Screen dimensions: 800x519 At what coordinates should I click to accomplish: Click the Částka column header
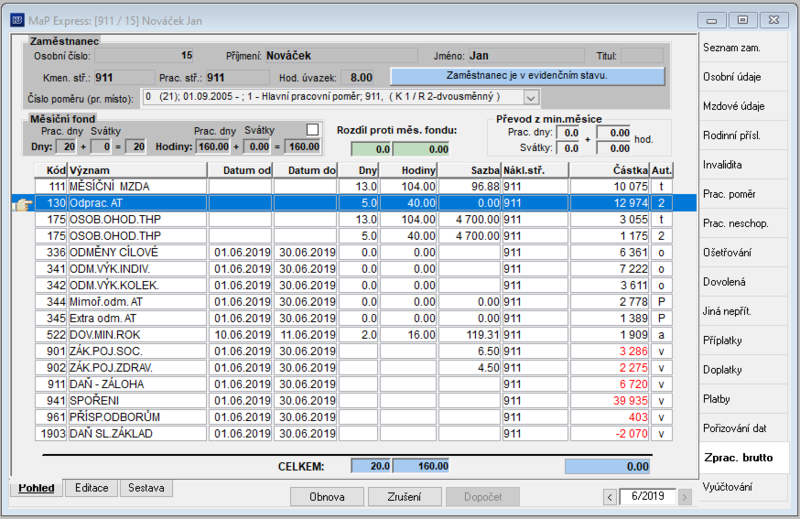(609, 170)
